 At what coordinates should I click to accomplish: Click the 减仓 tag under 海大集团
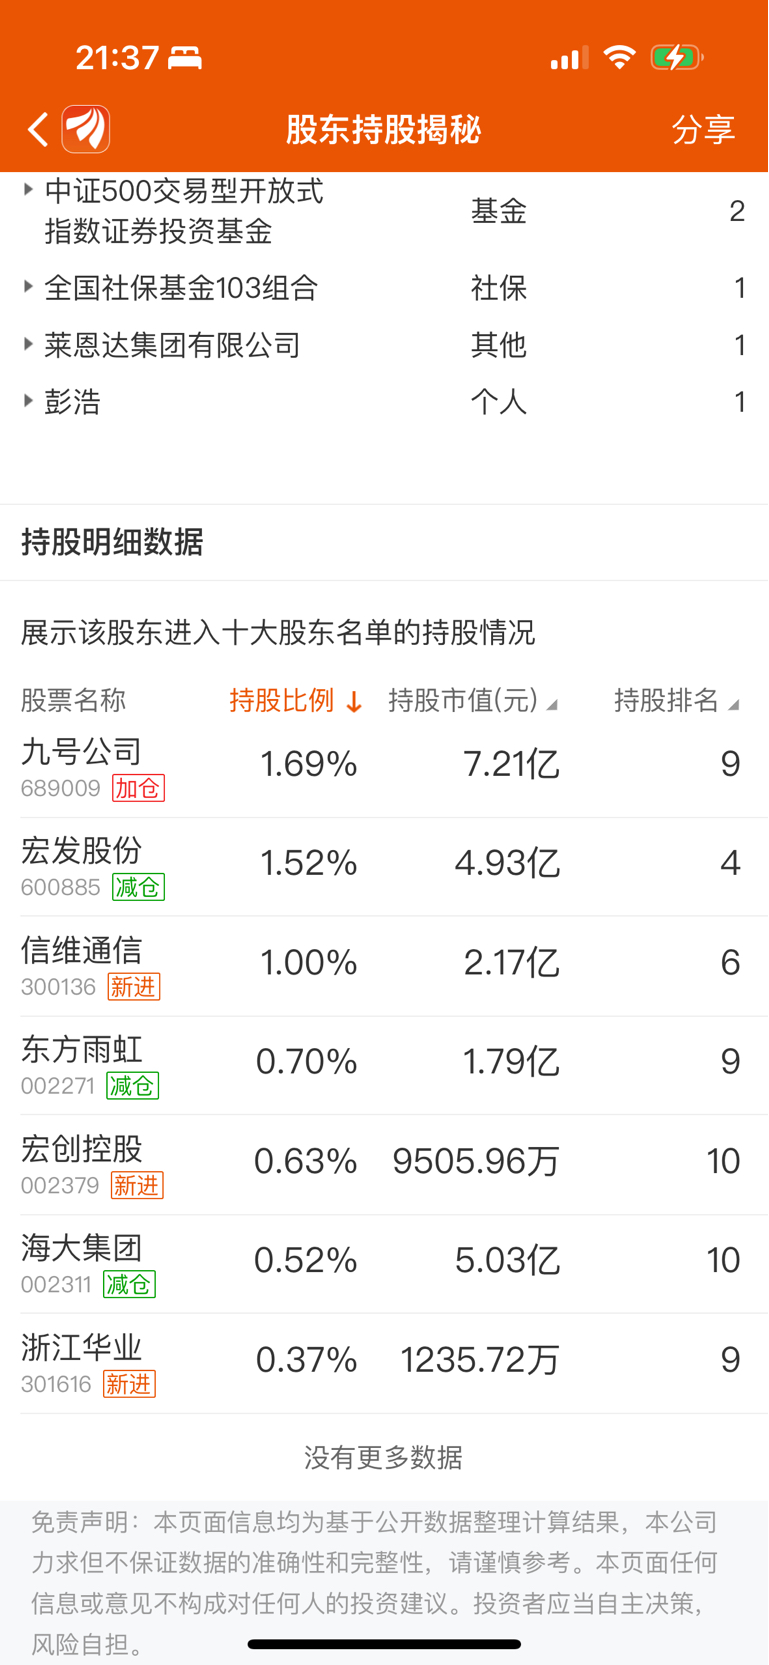point(129,1284)
